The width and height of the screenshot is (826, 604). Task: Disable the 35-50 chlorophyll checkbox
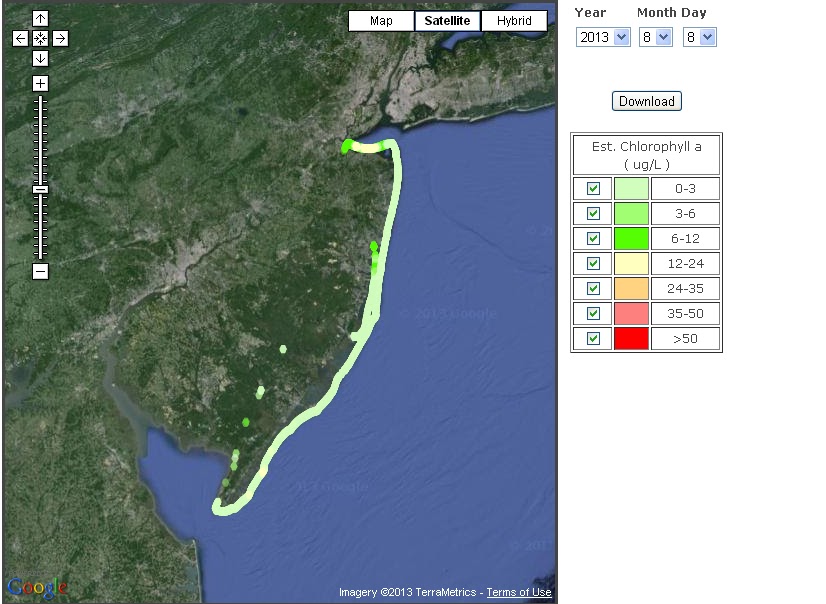click(x=592, y=313)
